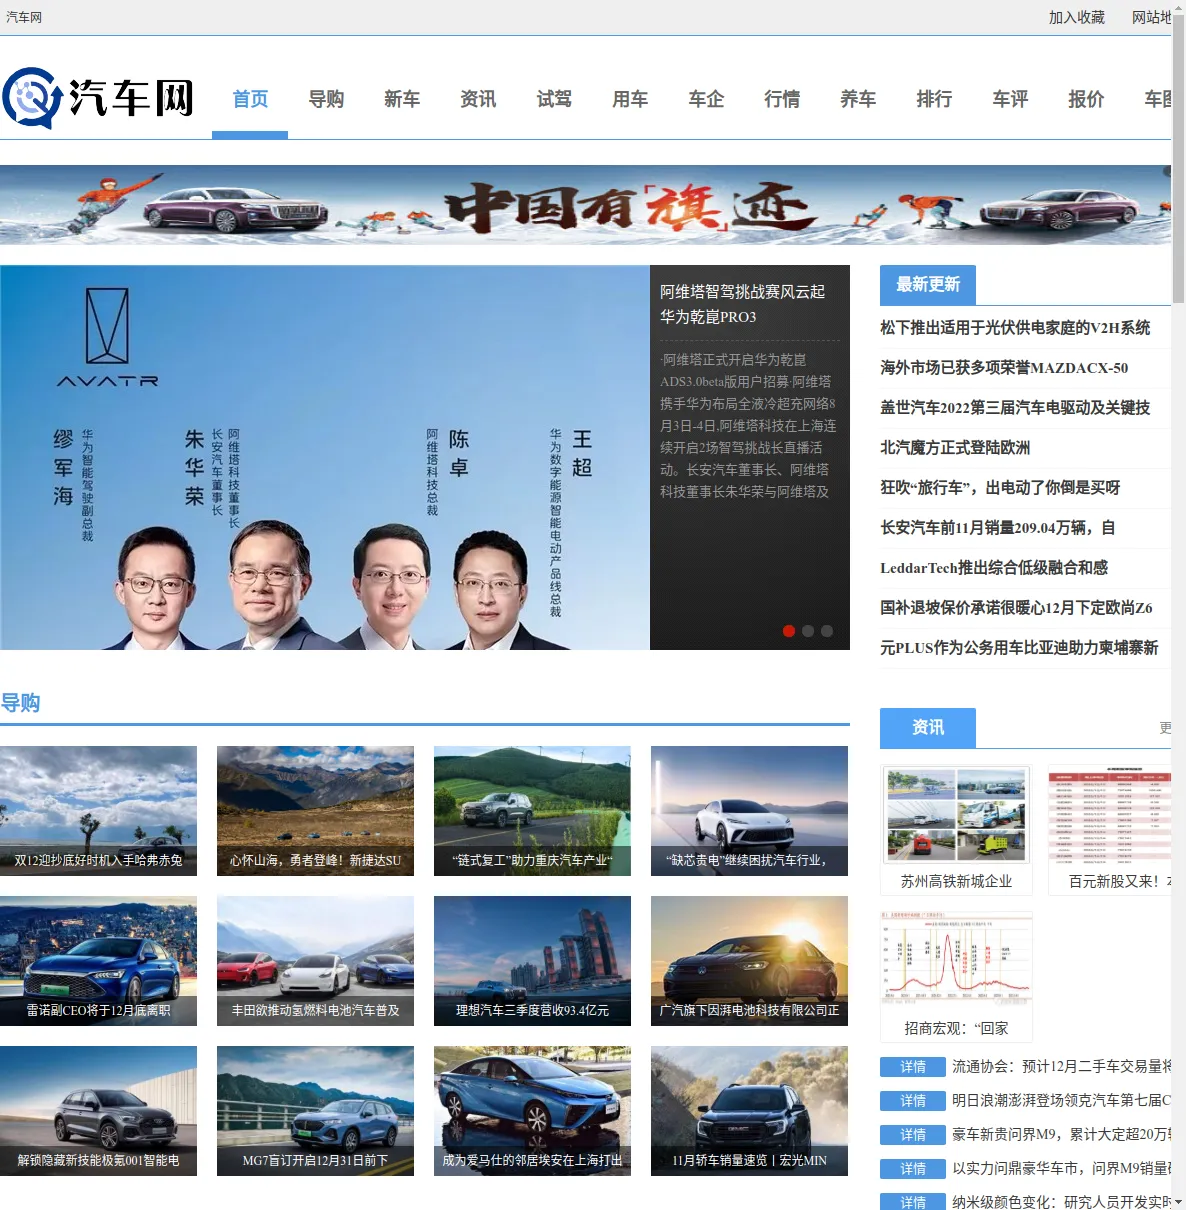1186x1210 pixels.
Task: Open thumbnail 成为爱马仕的邻居埃安在上海打出
Action: point(532,1111)
